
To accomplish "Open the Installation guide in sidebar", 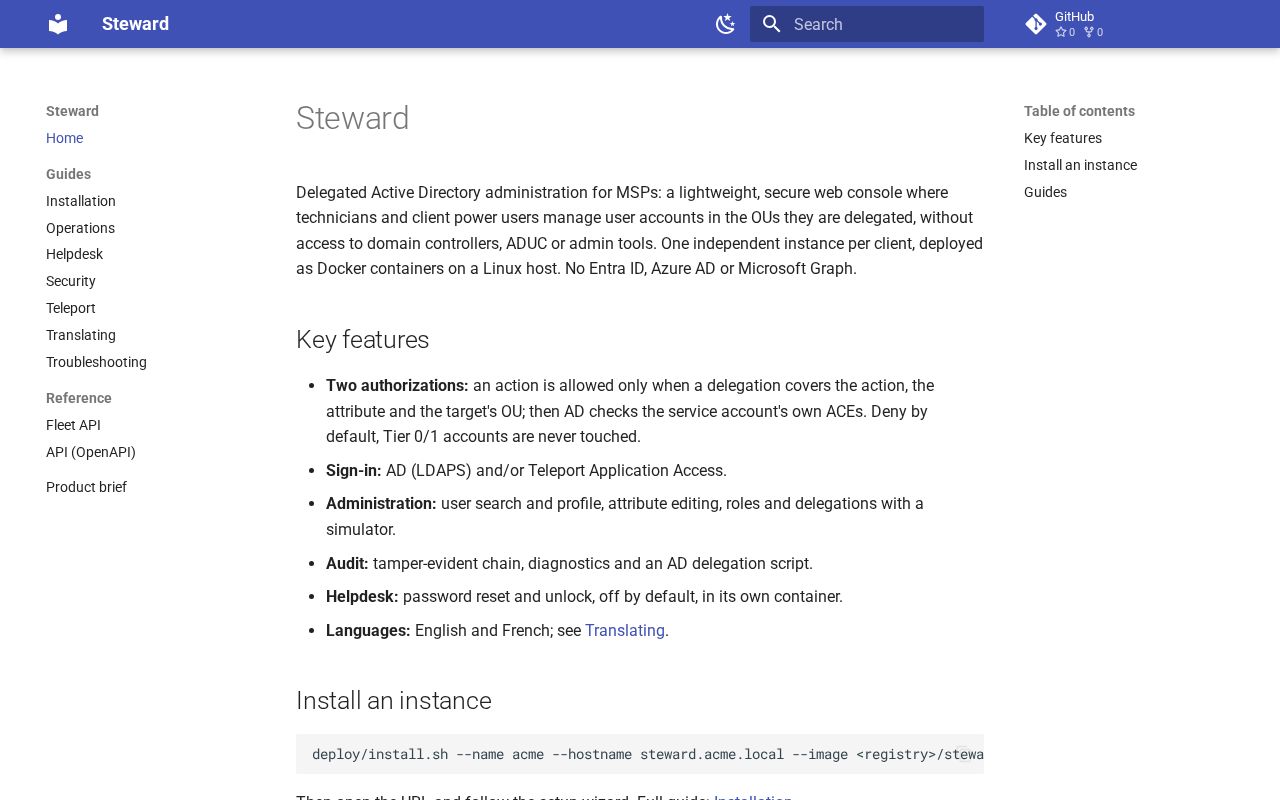I will coord(81,201).
